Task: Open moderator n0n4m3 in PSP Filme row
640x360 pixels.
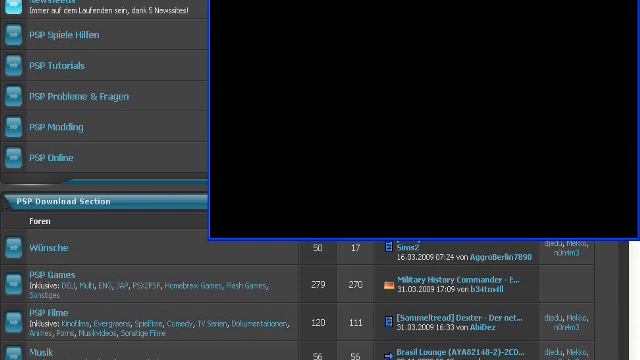Action: (x=567, y=327)
